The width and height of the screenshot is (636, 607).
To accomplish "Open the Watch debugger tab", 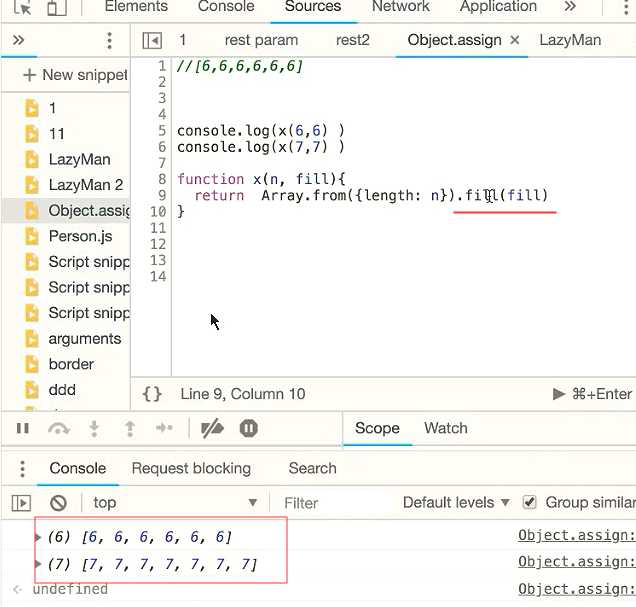I will pos(446,428).
